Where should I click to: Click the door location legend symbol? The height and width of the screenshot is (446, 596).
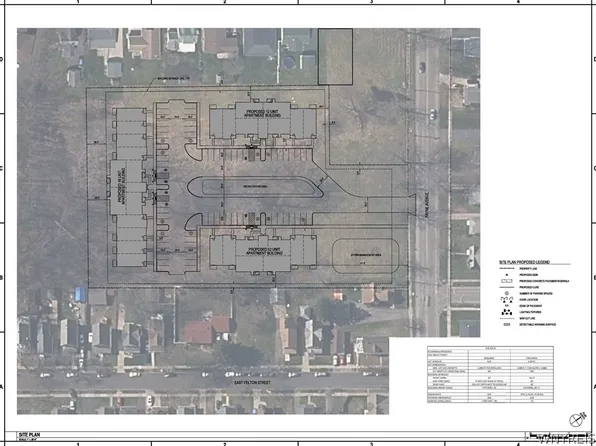pyautogui.click(x=506, y=300)
